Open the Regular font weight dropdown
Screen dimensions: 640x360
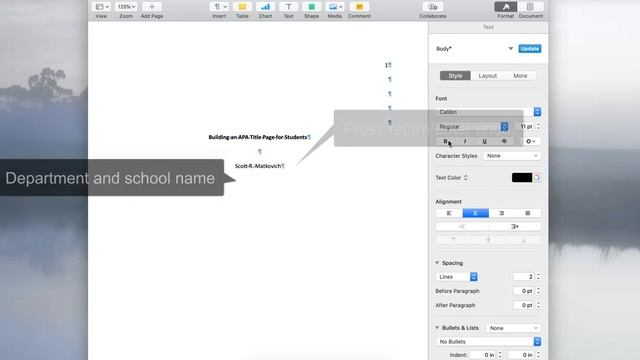[472, 127]
